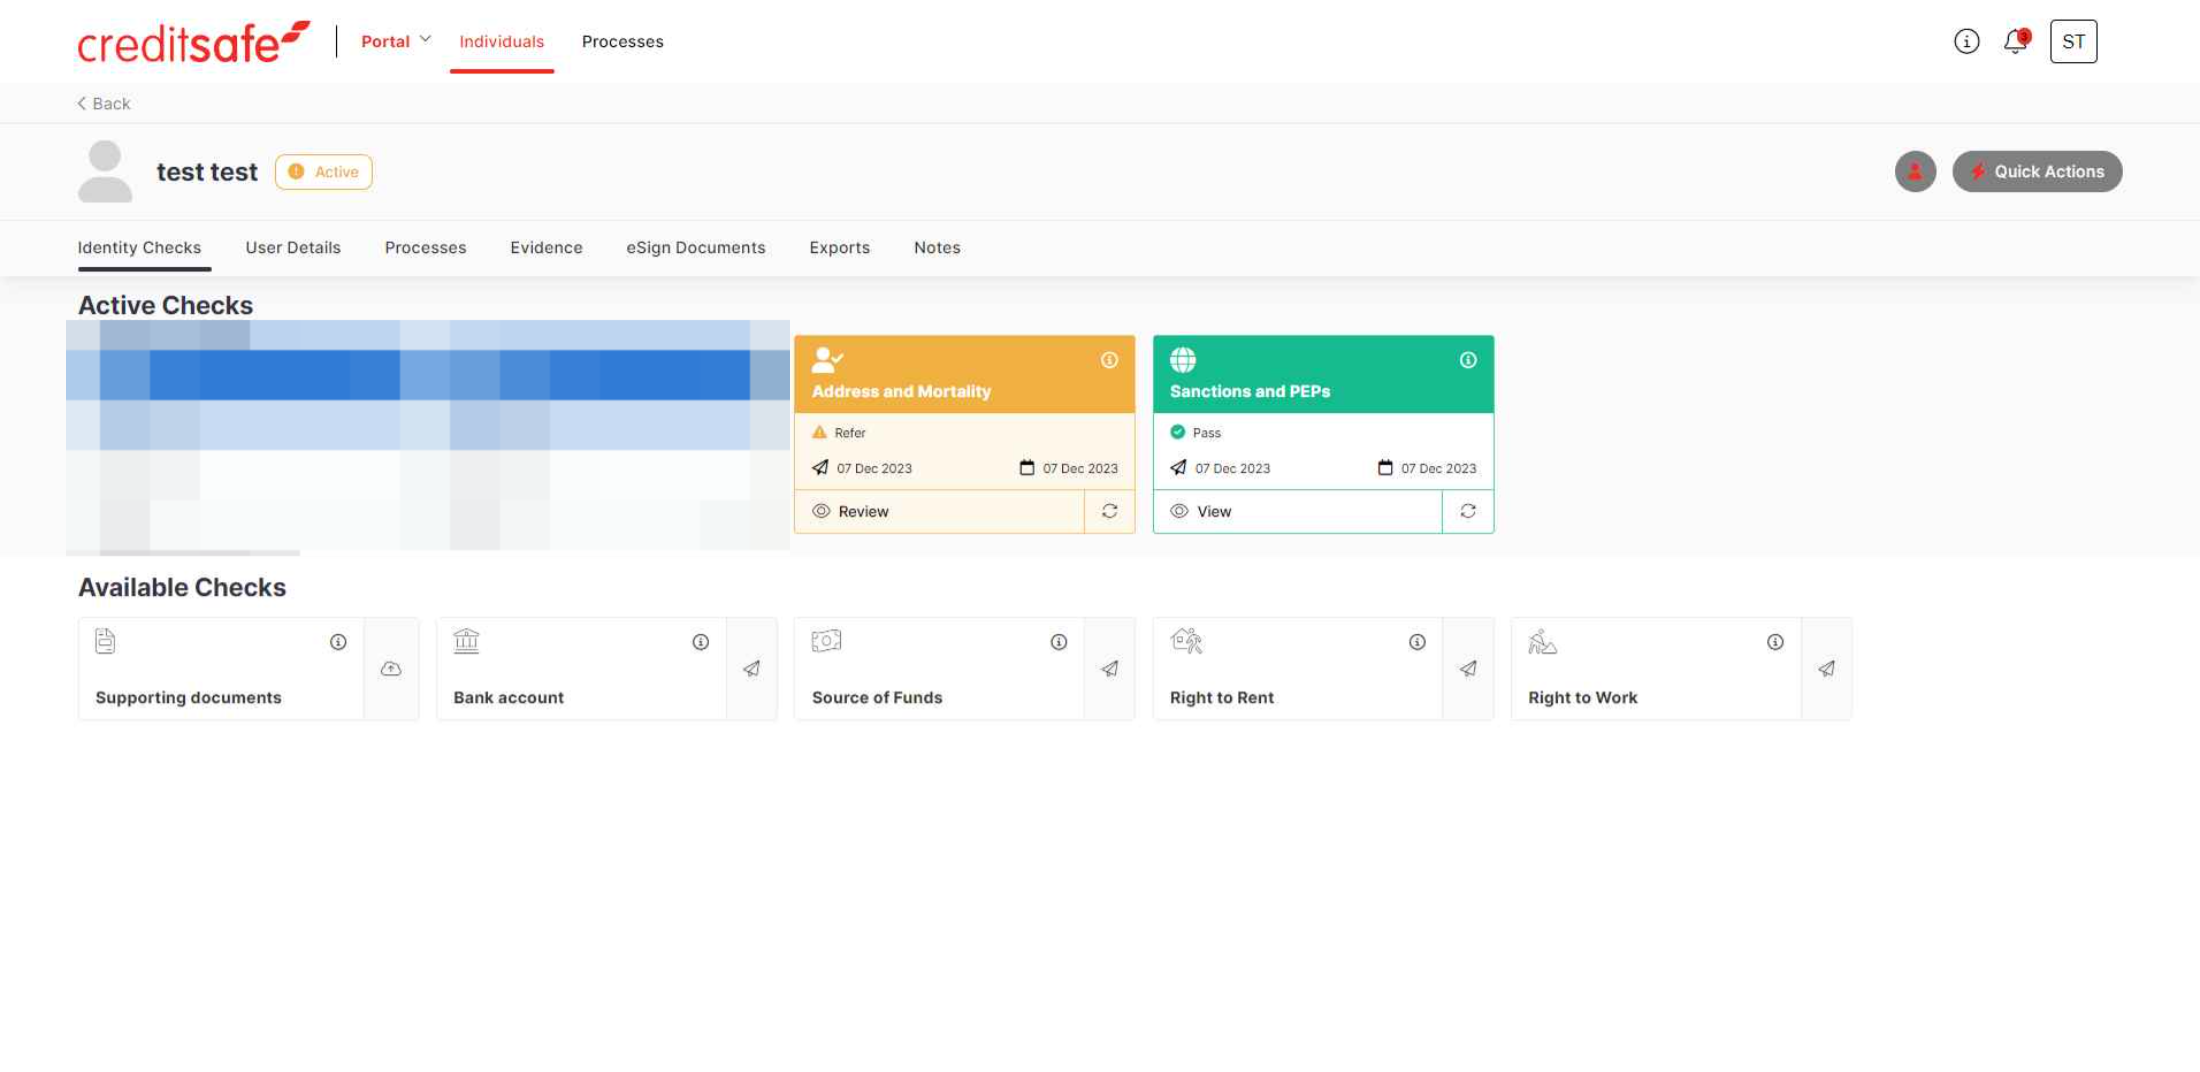Click the Active status badge

[x=323, y=171]
